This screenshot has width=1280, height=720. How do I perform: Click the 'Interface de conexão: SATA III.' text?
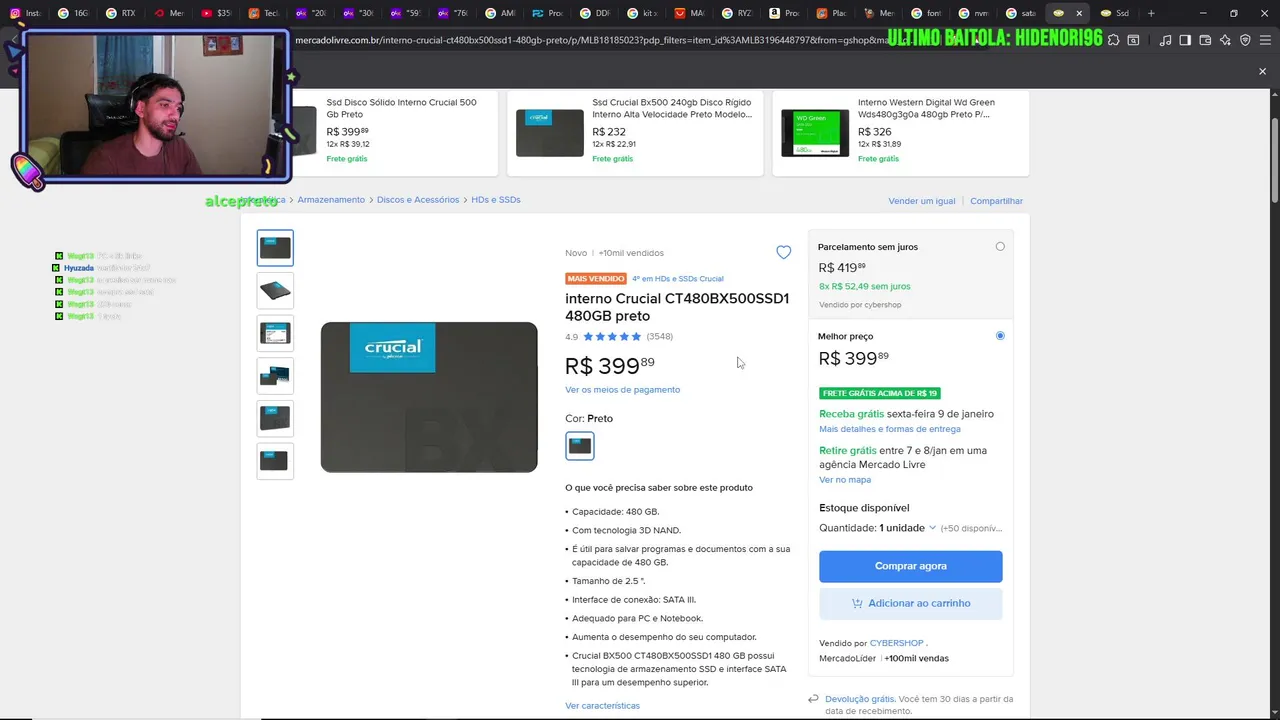point(634,600)
